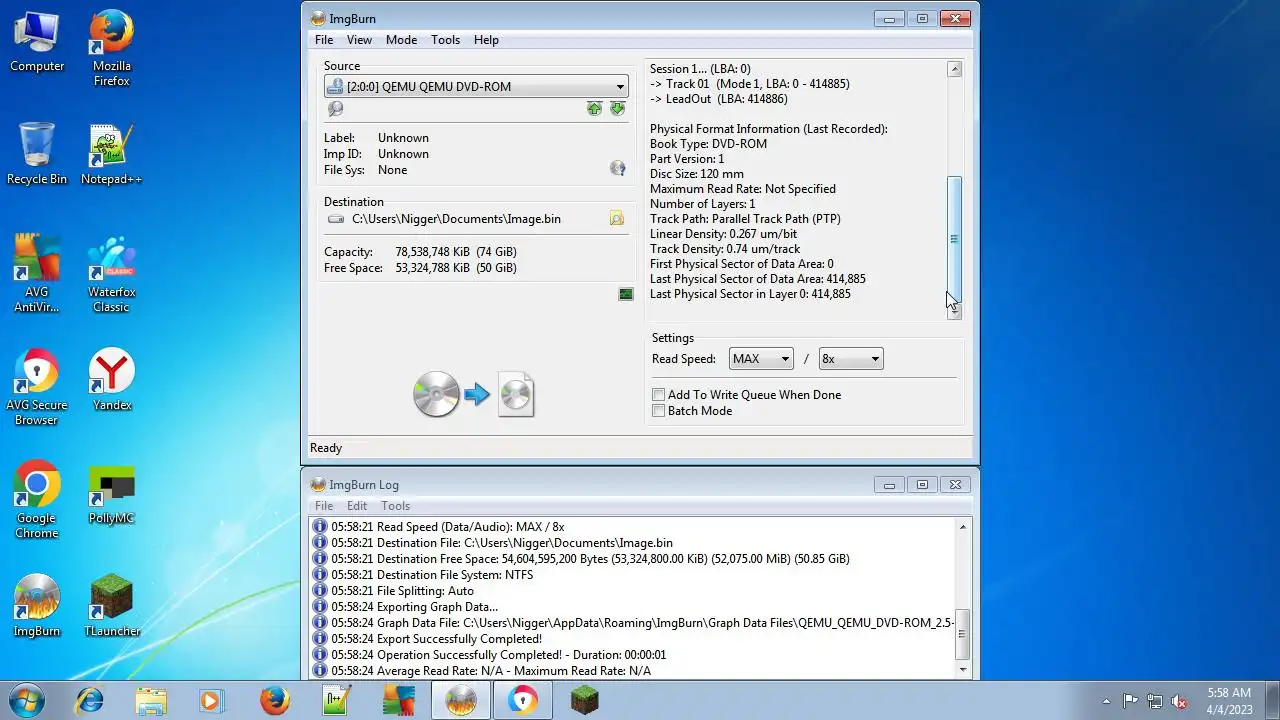This screenshot has width=1280, height=720.
Task: Open the View menu in ImgBurn
Action: (x=359, y=40)
